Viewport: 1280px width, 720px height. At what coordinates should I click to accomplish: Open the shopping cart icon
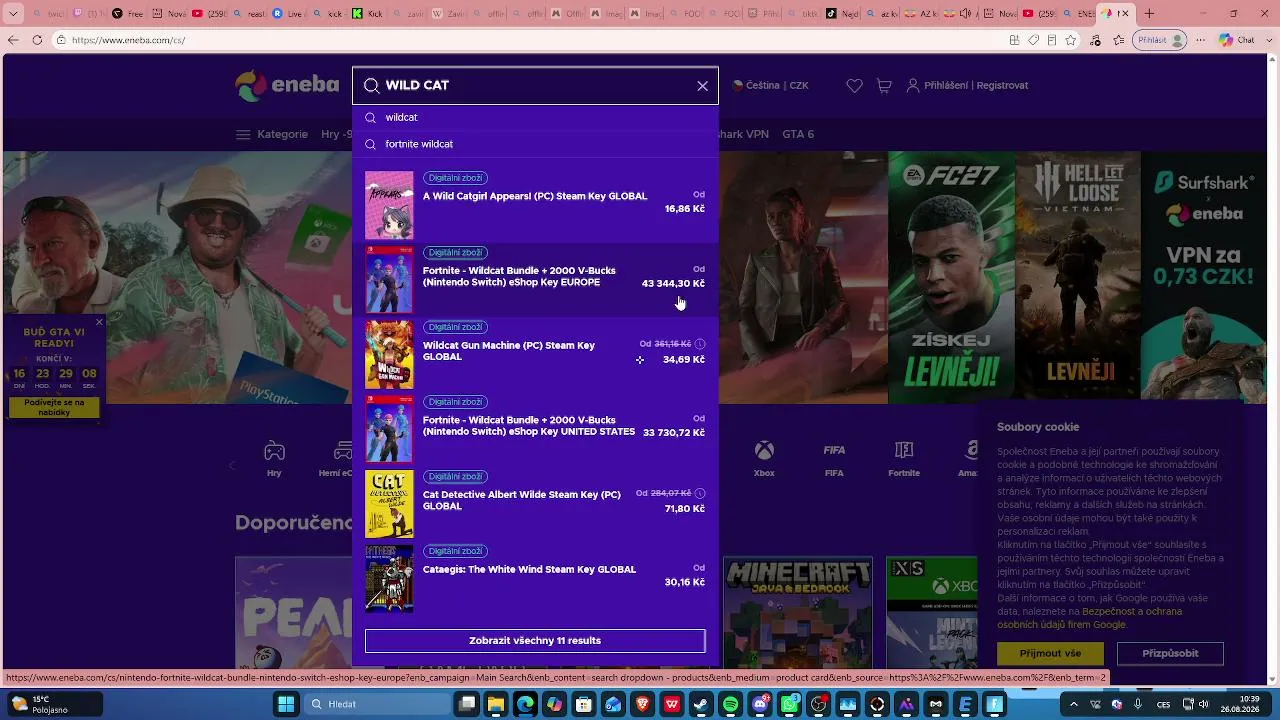coord(884,86)
